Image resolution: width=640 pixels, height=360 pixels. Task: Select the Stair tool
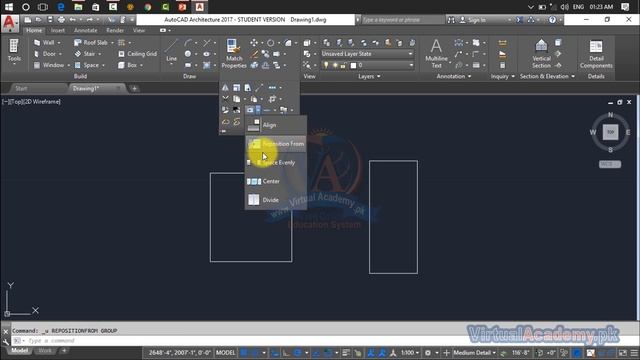click(x=85, y=54)
